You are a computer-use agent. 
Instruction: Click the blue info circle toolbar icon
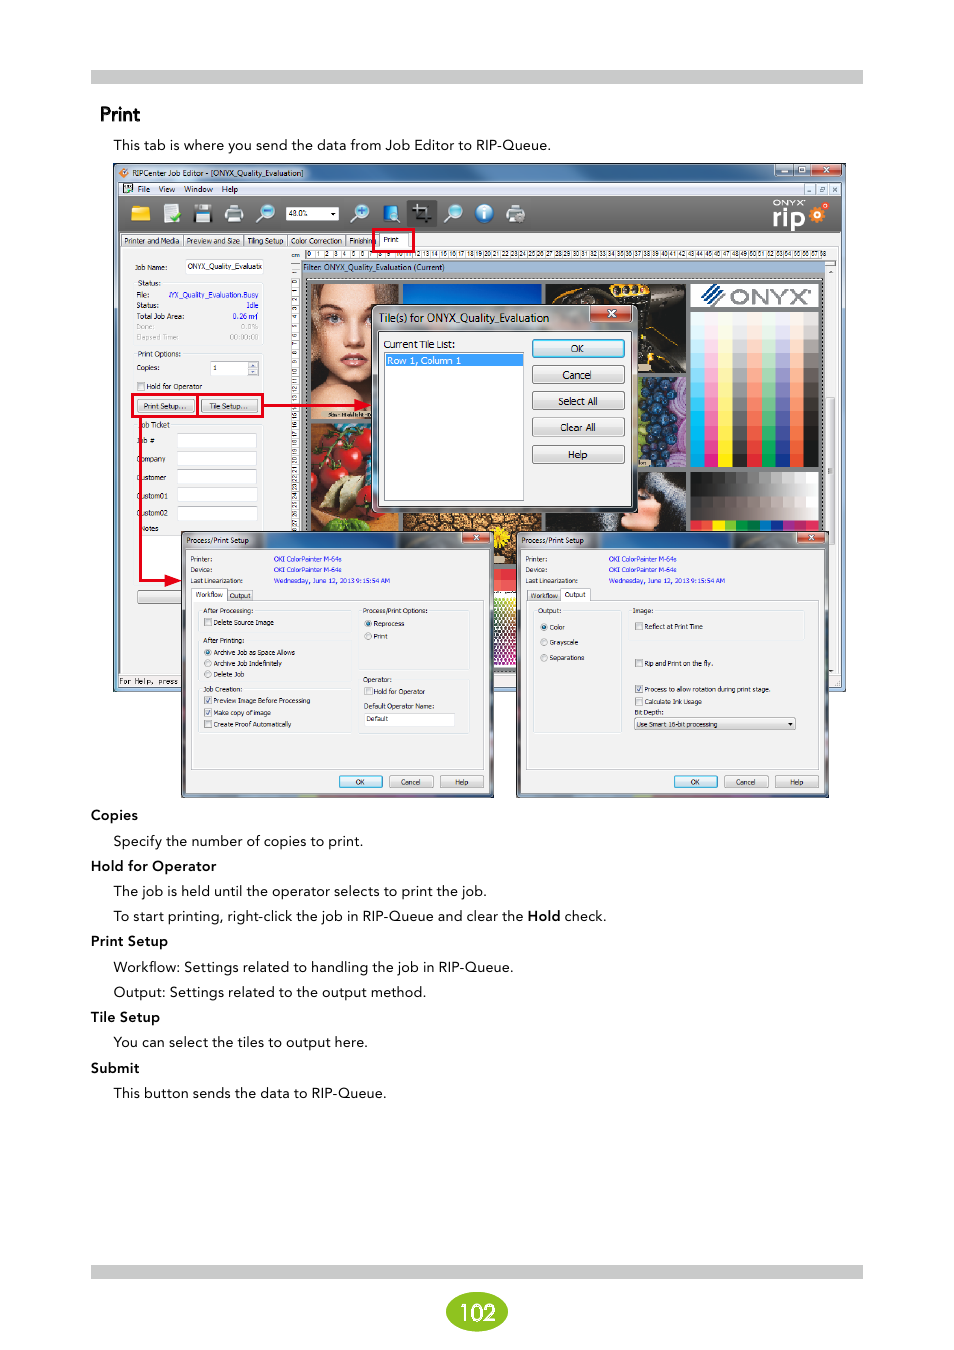pos(484,213)
